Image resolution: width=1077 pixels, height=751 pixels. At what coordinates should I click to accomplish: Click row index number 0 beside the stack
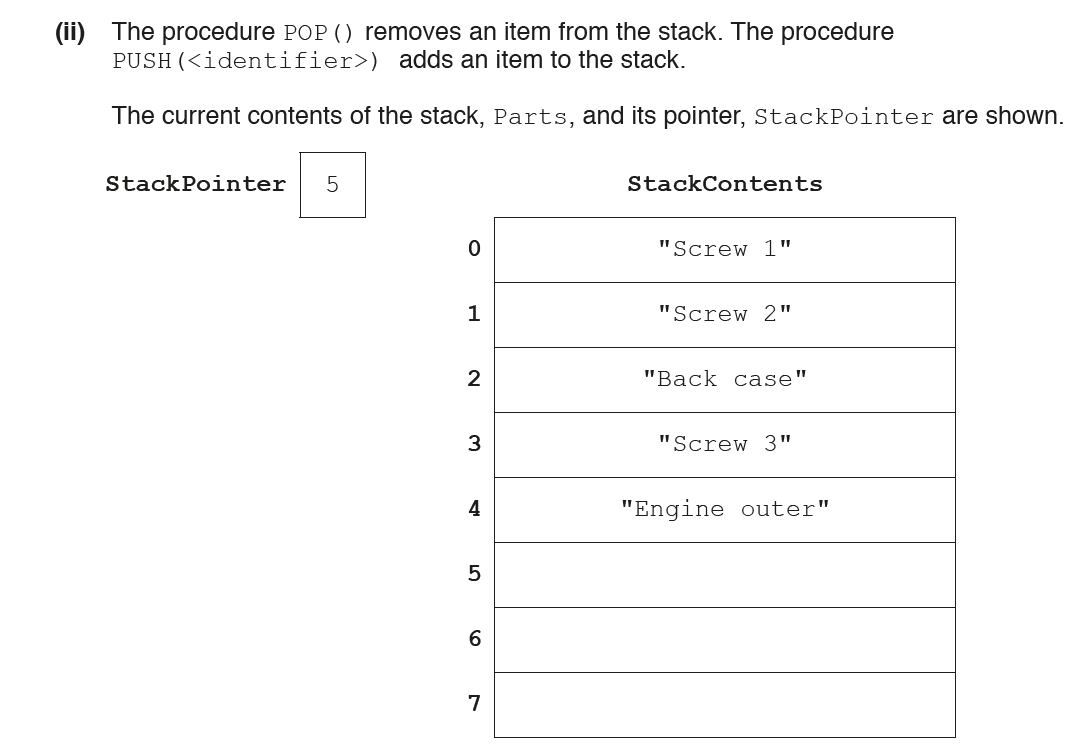(x=474, y=248)
